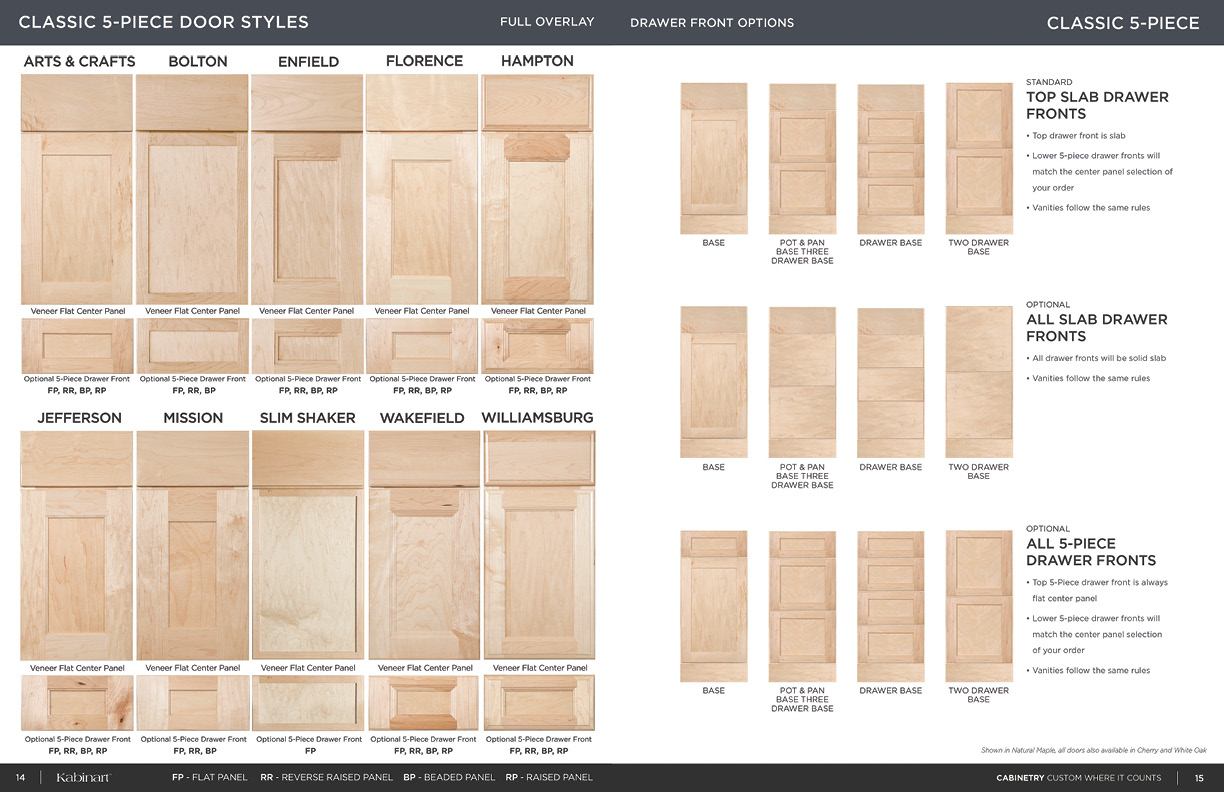This screenshot has width=1224, height=792.
Task: Open the Drawer Front Options header label
Action: [x=712, y=23]
